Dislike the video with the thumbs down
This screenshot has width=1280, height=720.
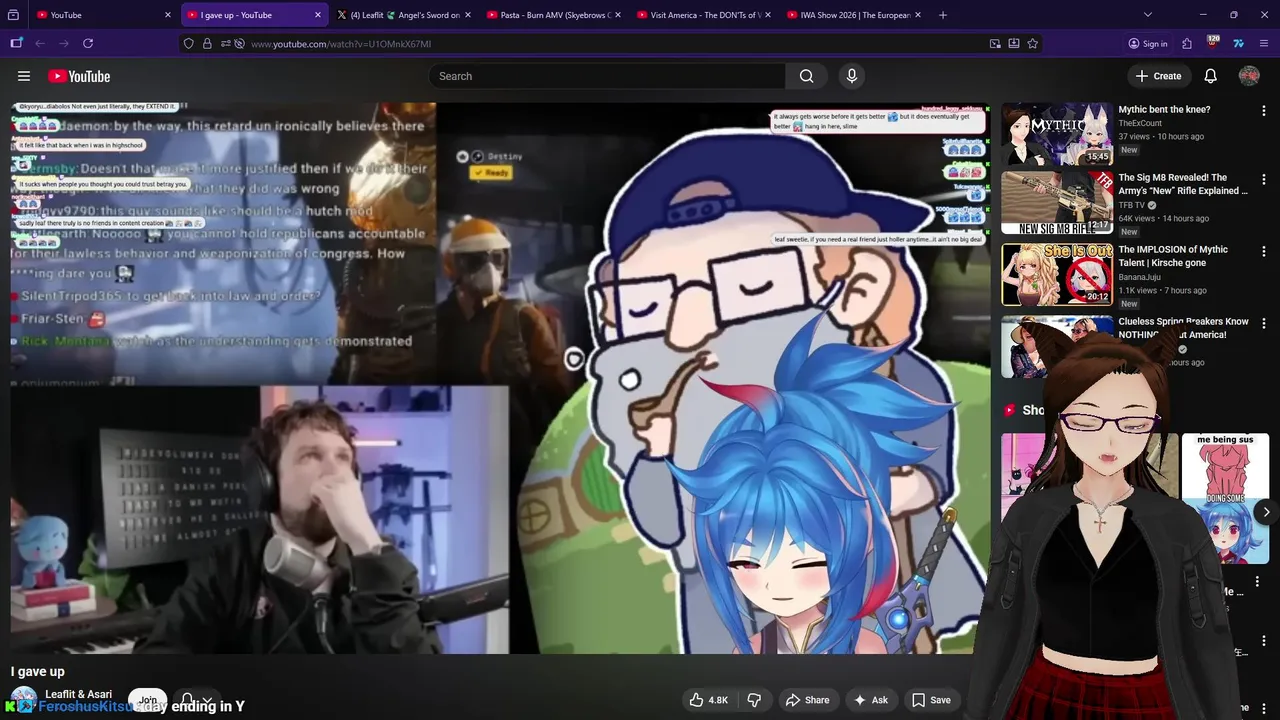coord(755,700)
